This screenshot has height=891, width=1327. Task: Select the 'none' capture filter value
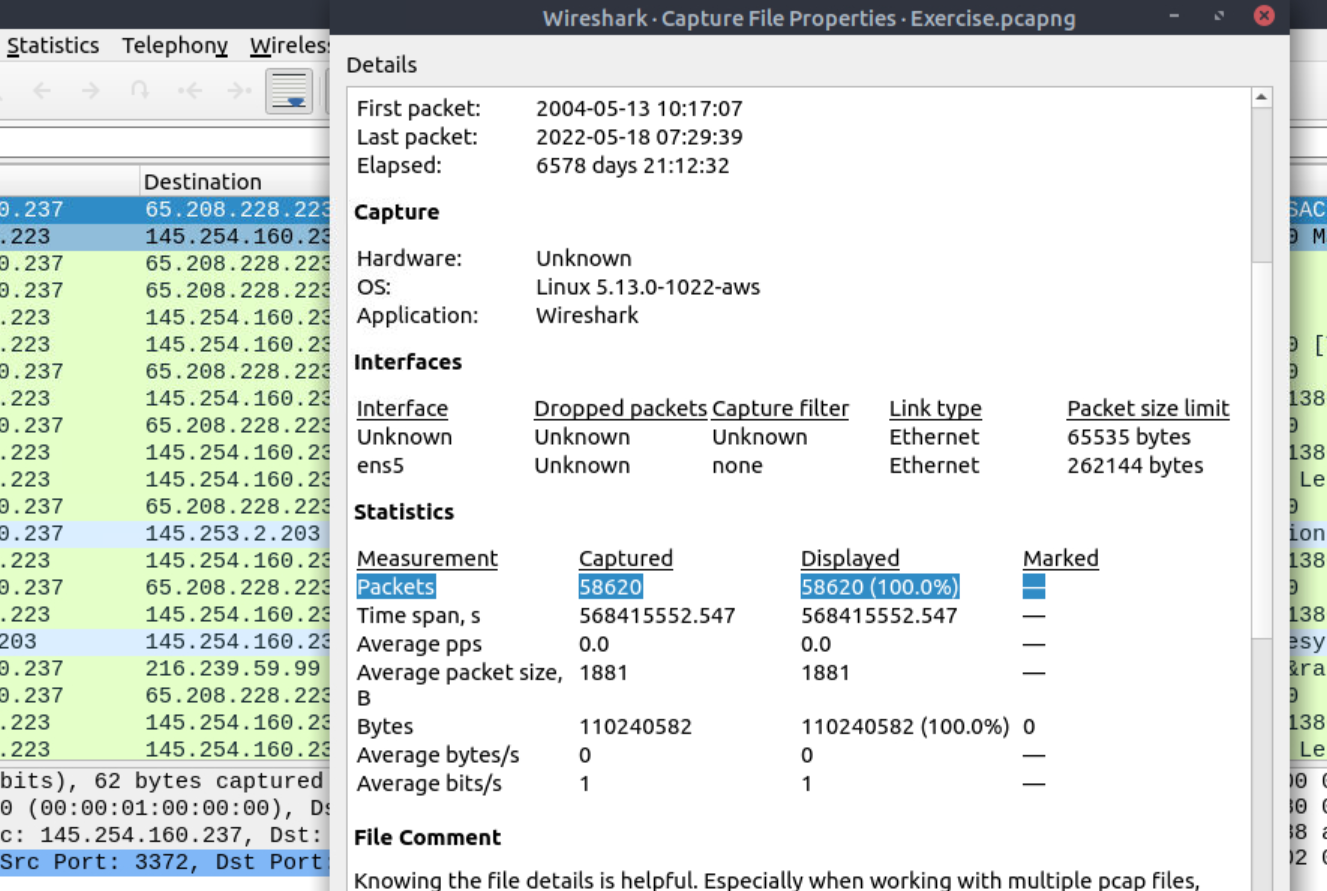coord(737,466)
